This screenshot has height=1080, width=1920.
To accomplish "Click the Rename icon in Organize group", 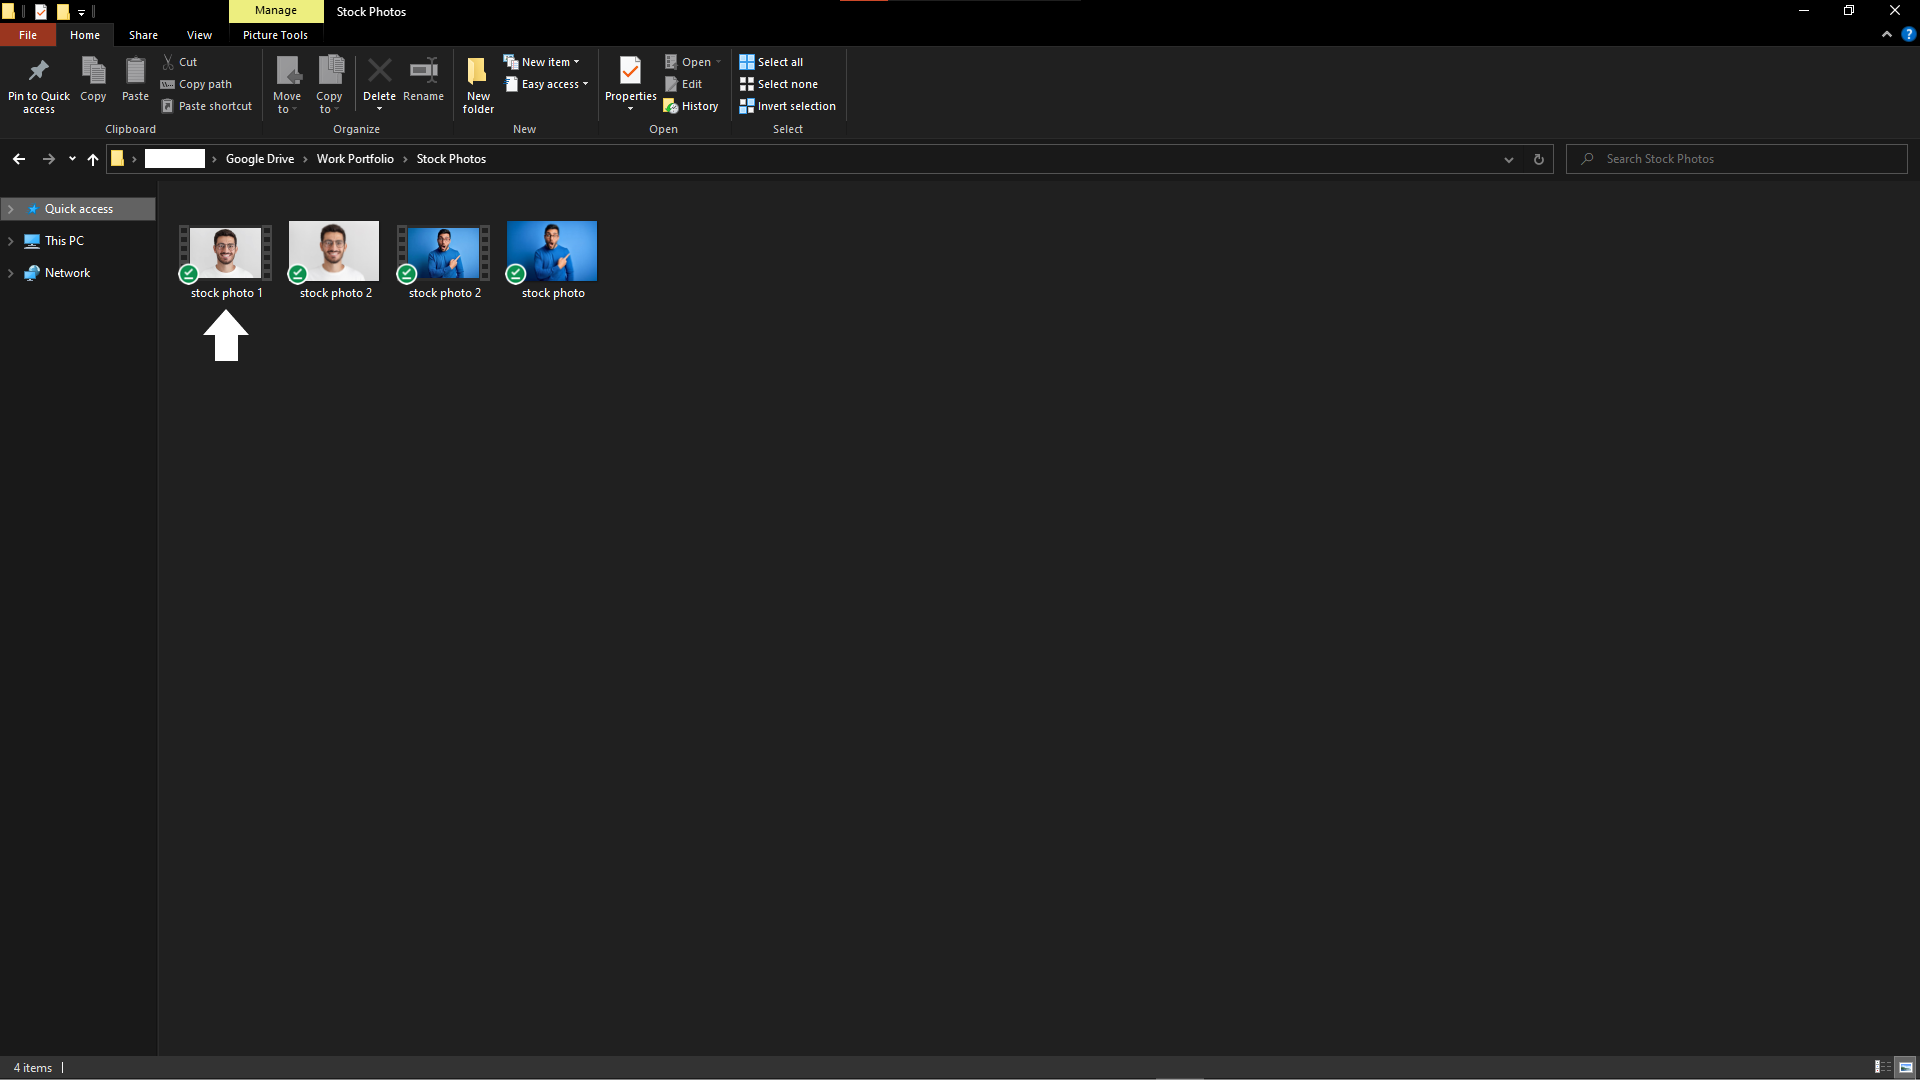I will (423, 71).
